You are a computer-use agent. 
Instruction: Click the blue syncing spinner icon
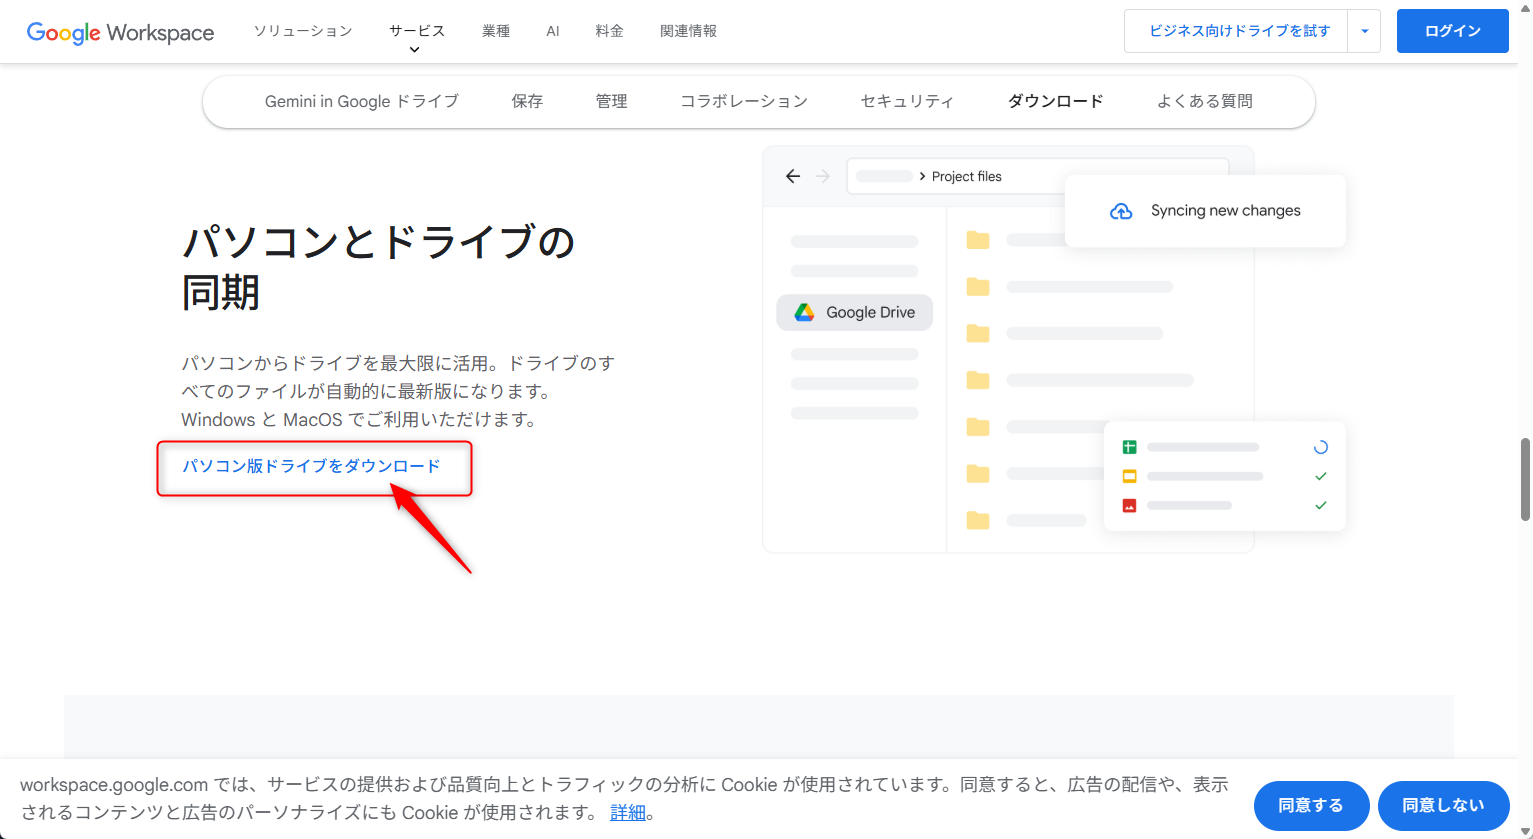(x=1320, y=447)
